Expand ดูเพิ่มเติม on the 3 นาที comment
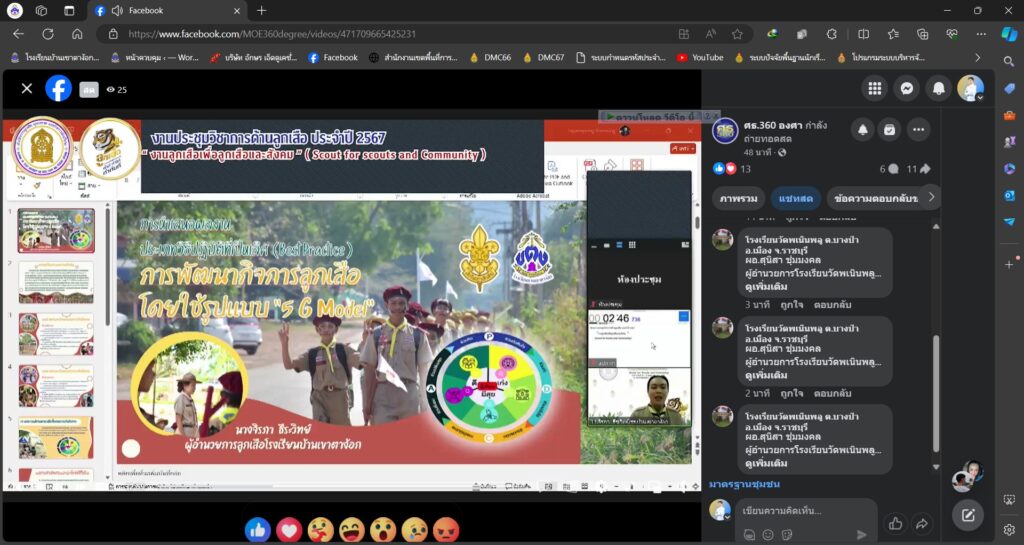The height and width of the screenshot is (545, 1024). (x=766, y=287)
